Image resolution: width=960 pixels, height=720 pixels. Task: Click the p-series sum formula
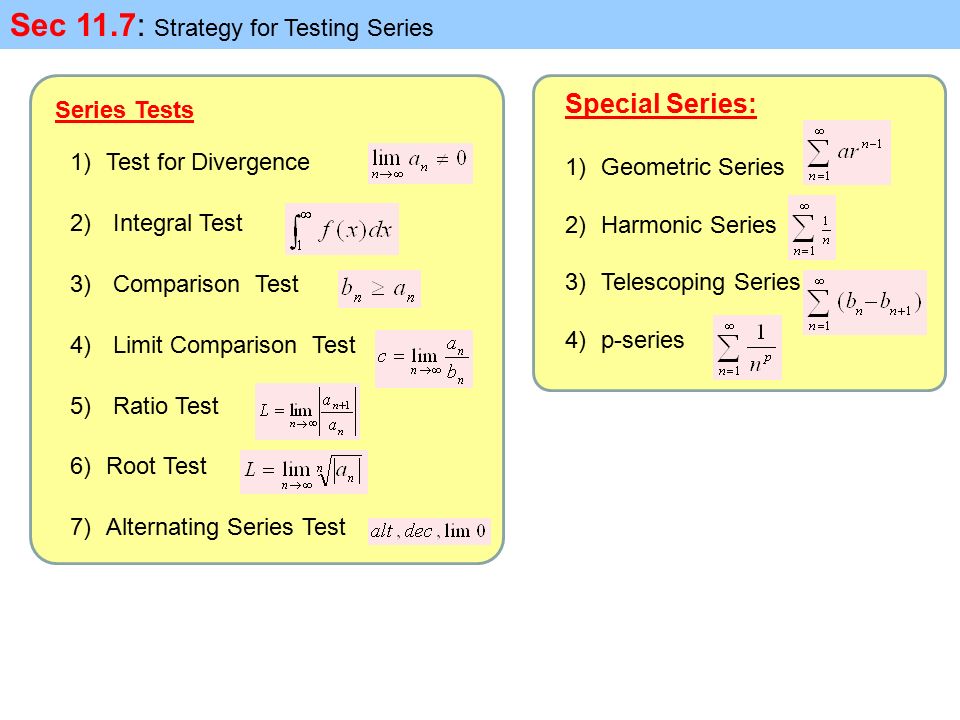(748, 348)
